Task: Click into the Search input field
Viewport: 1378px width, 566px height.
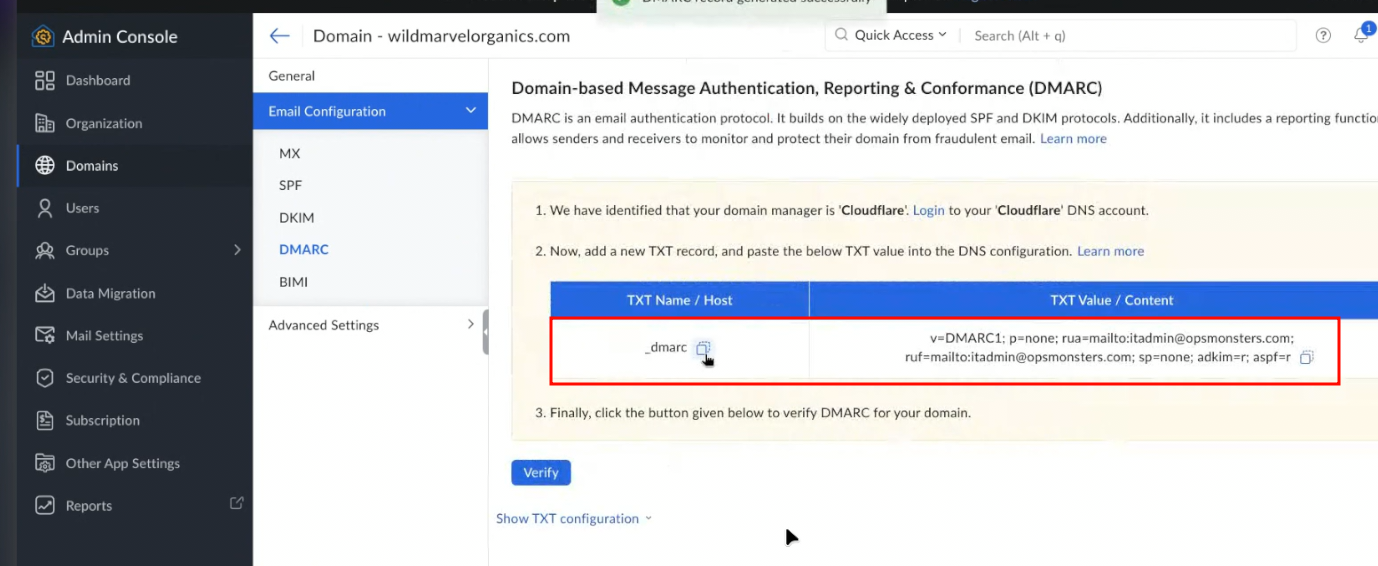Action: coord(1120,36)
